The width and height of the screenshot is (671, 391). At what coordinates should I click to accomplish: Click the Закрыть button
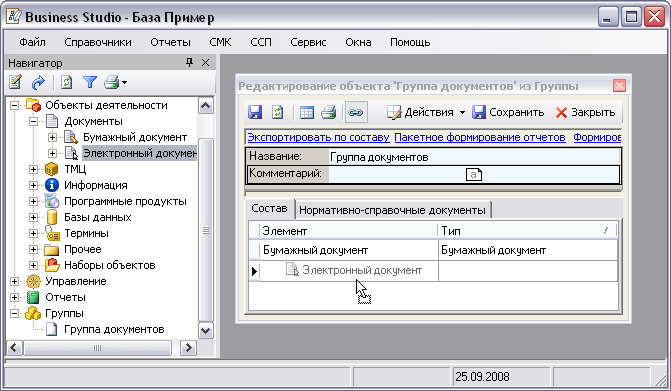pos(585,113)
